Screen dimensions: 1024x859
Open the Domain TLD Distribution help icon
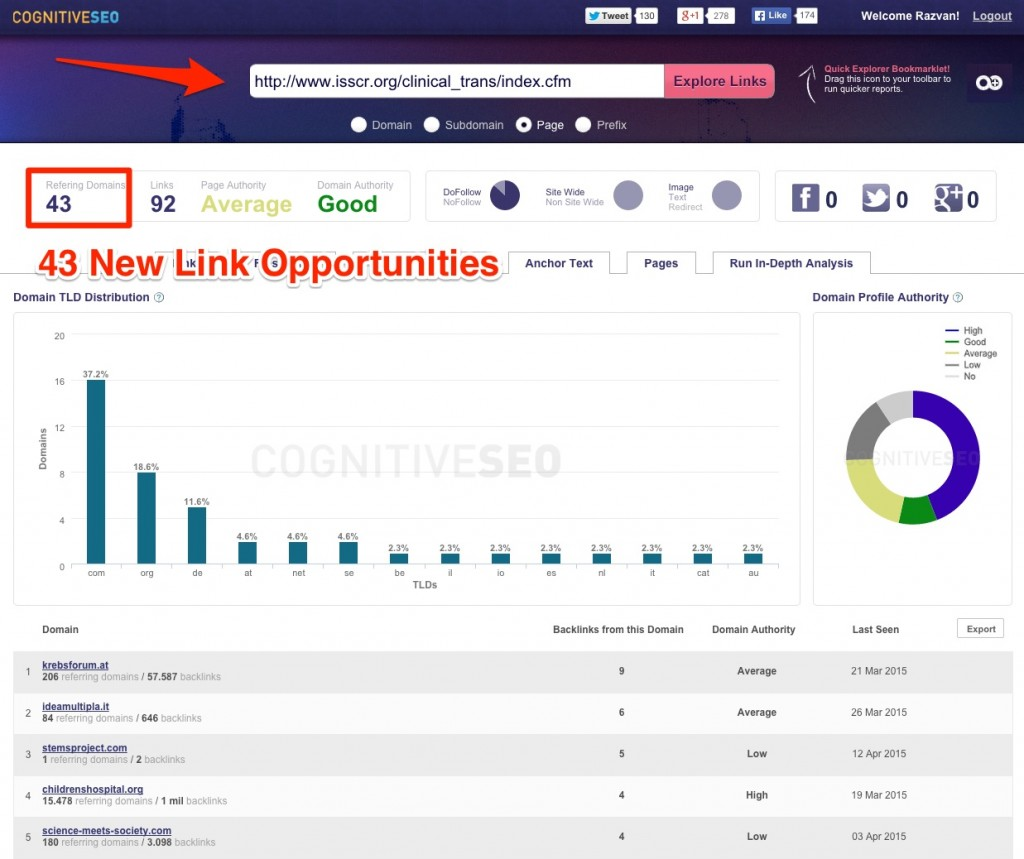[x=159, y=297]
